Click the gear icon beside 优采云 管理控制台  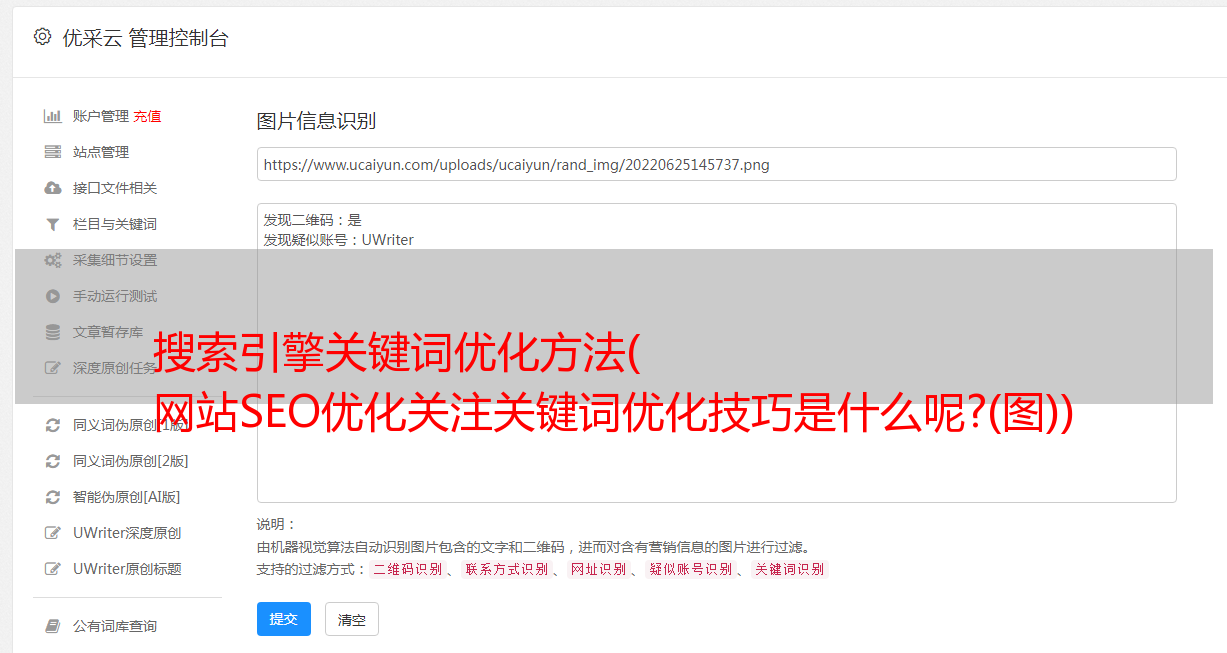point(42,37)
